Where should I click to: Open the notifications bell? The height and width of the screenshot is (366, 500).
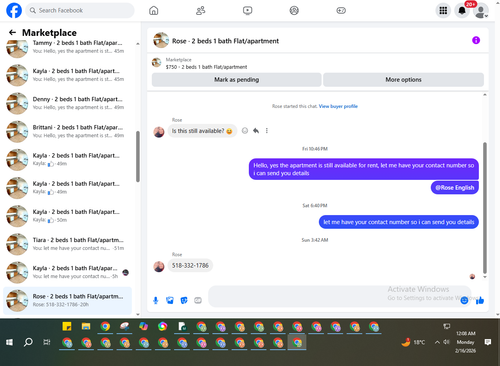[x=462, y=11]
